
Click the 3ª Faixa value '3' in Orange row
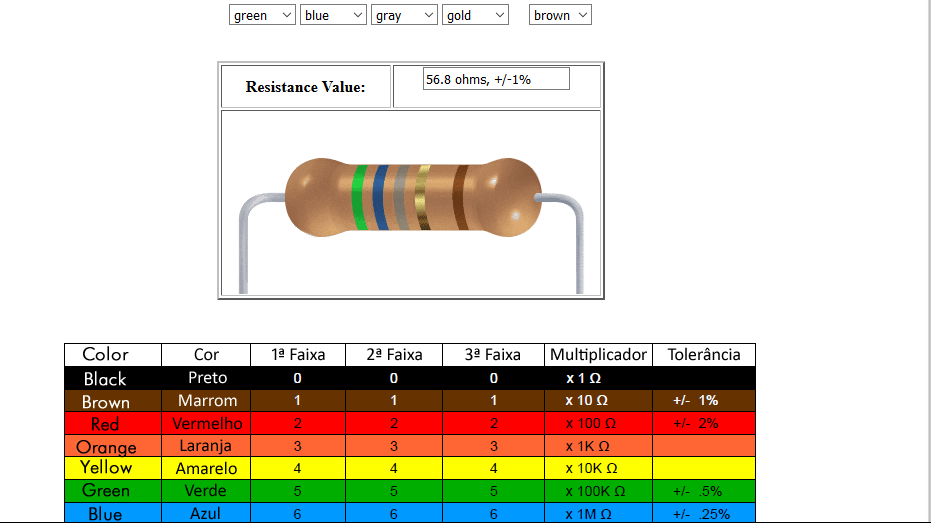(493, 446)
